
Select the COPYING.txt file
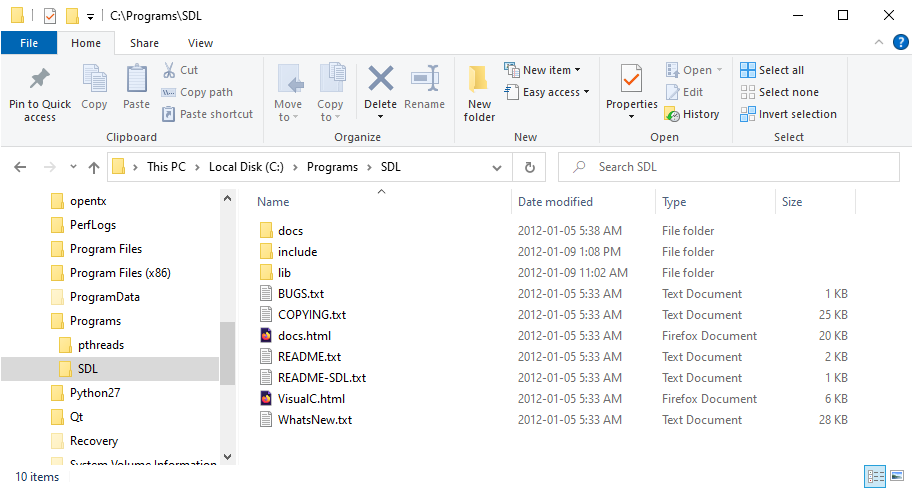pos(303,315)
